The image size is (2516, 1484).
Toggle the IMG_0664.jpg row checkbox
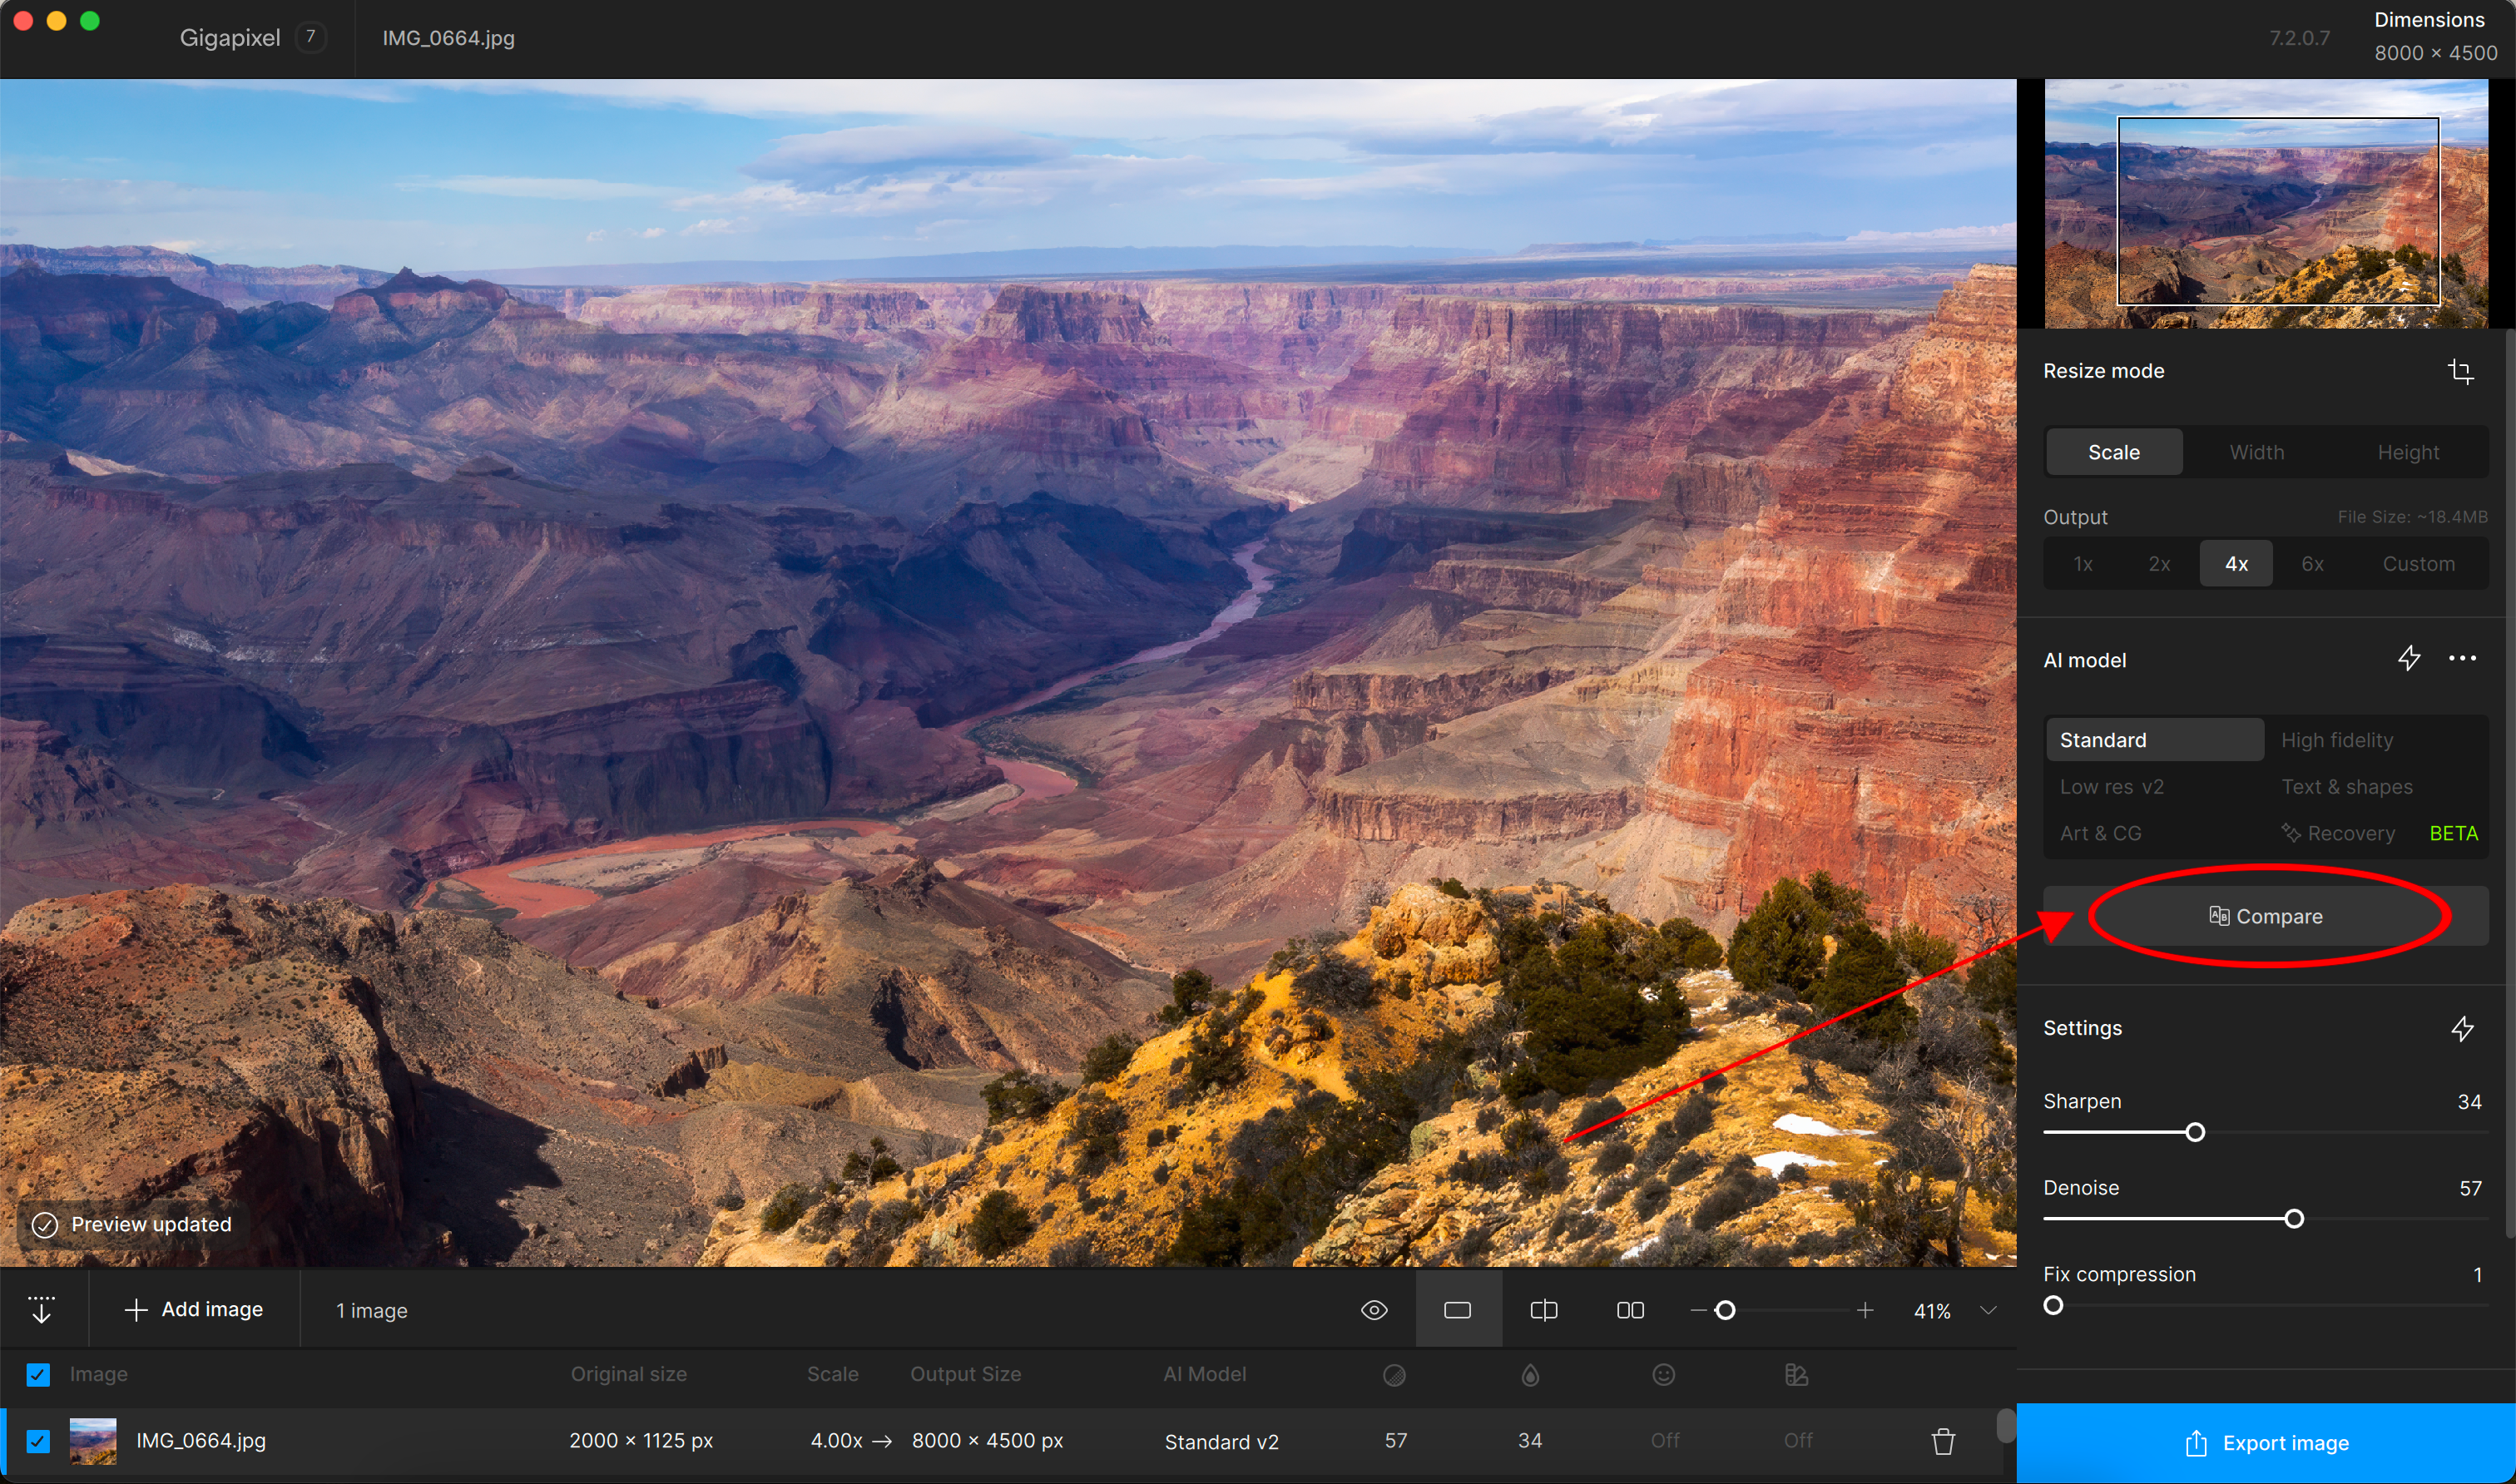[38, 1441]
